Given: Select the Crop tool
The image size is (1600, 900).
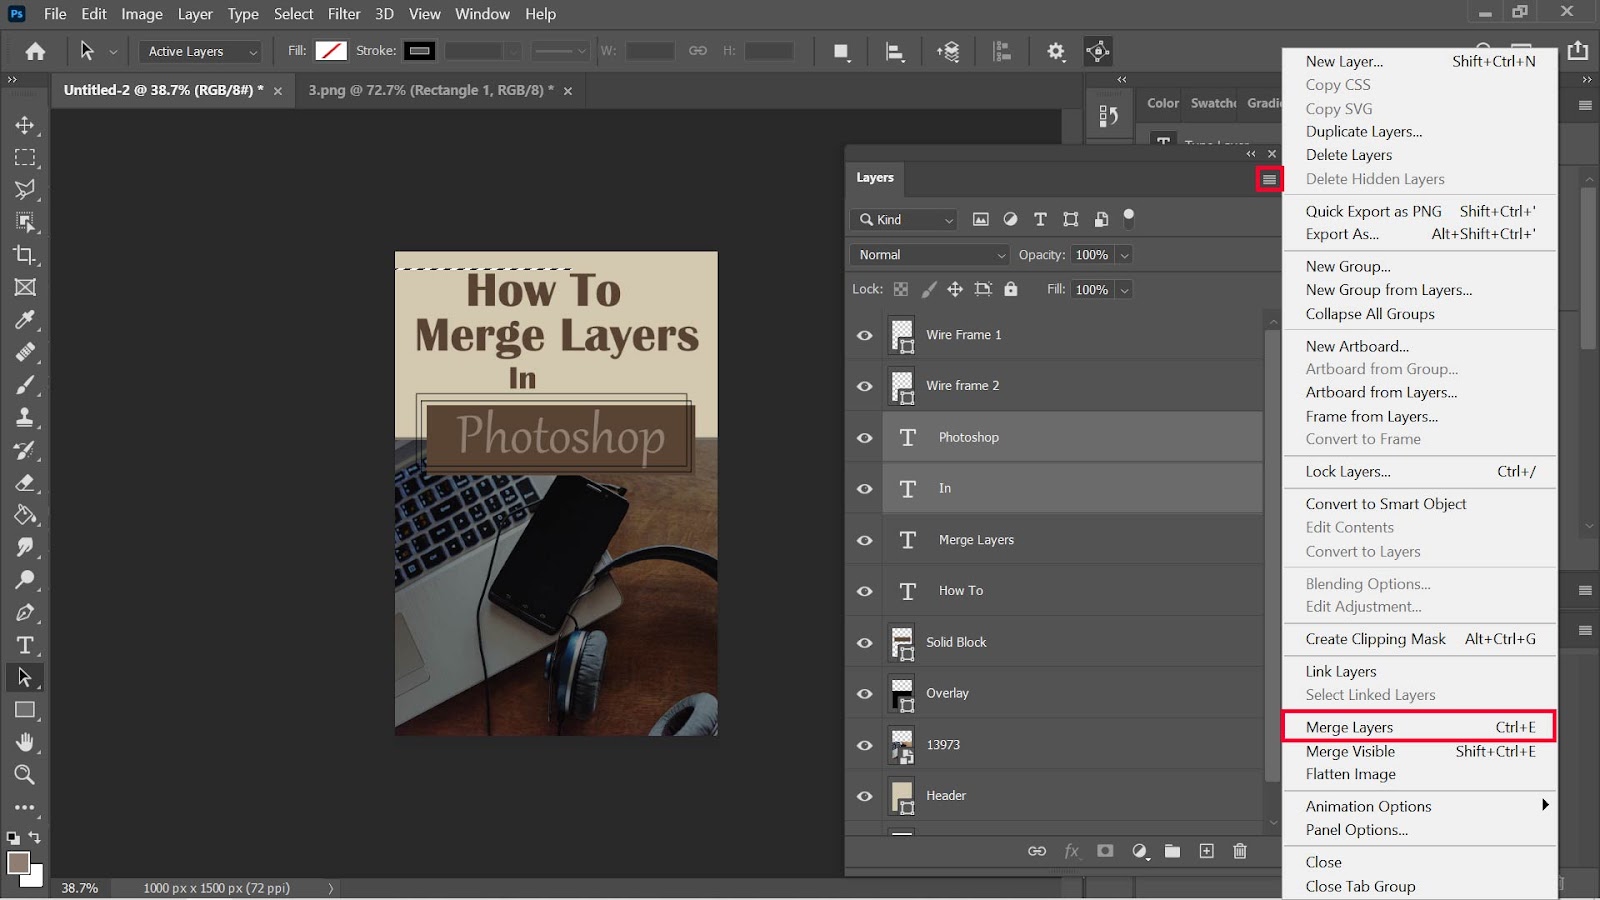Looking at the screenshot, I should point(25,254).
